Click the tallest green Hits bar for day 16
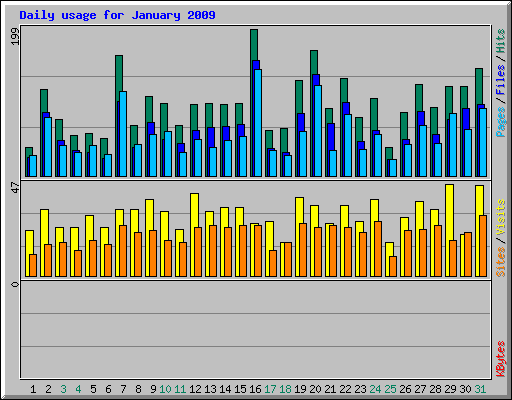This screenshot has width=512, height=400. pyautogui.click(x=254, y=45)
